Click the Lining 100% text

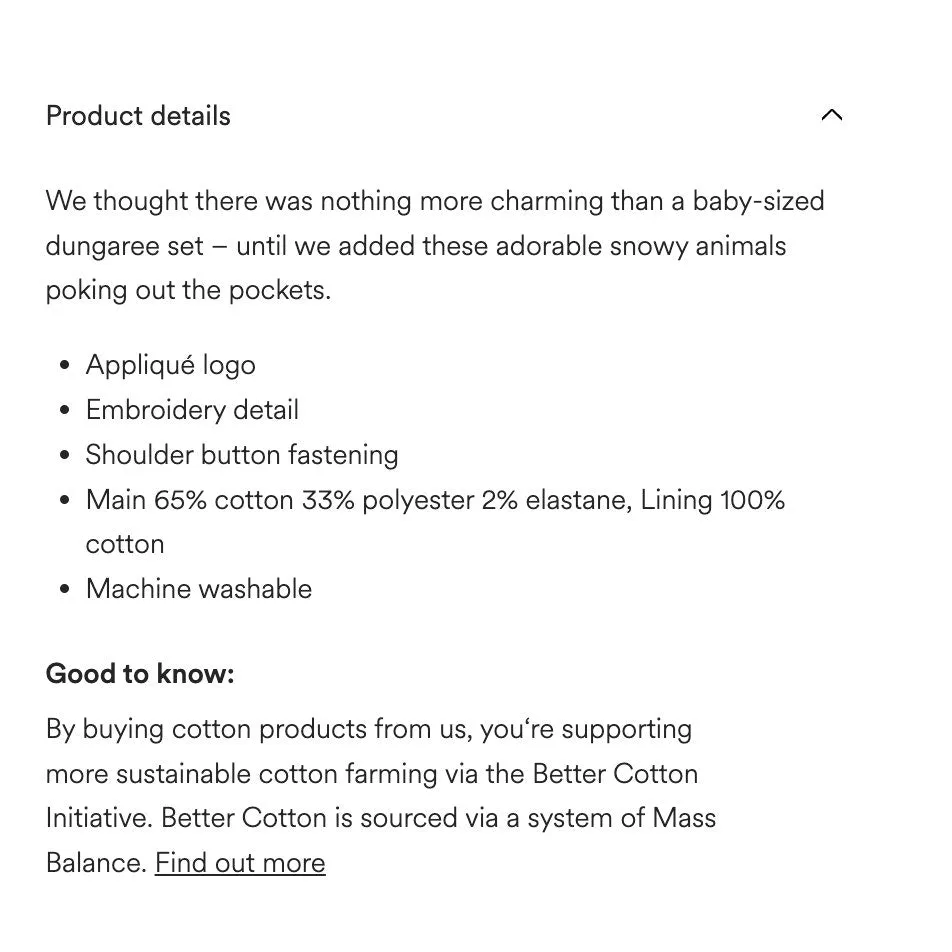712,500
